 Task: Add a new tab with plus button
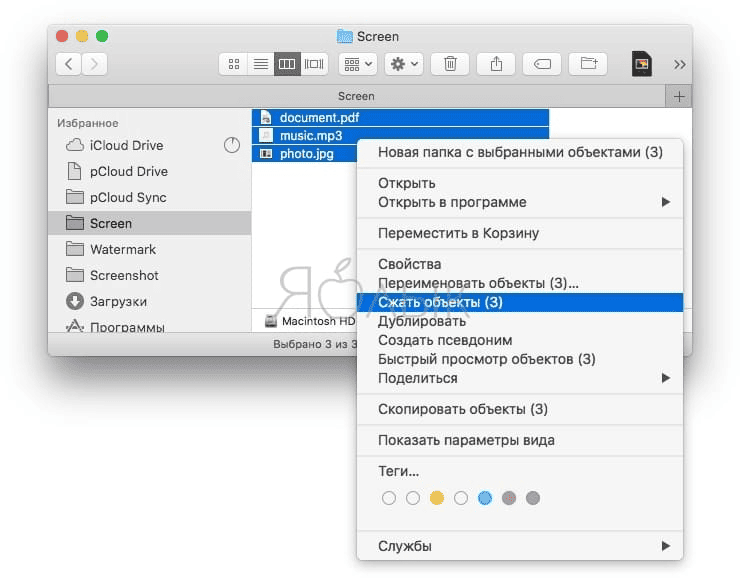(679, 97)
